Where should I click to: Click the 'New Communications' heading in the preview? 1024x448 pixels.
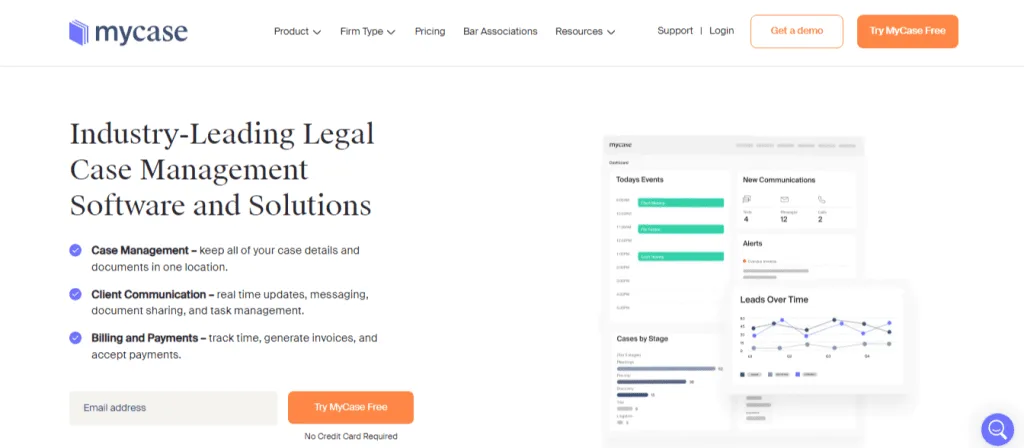click(779, 180)
